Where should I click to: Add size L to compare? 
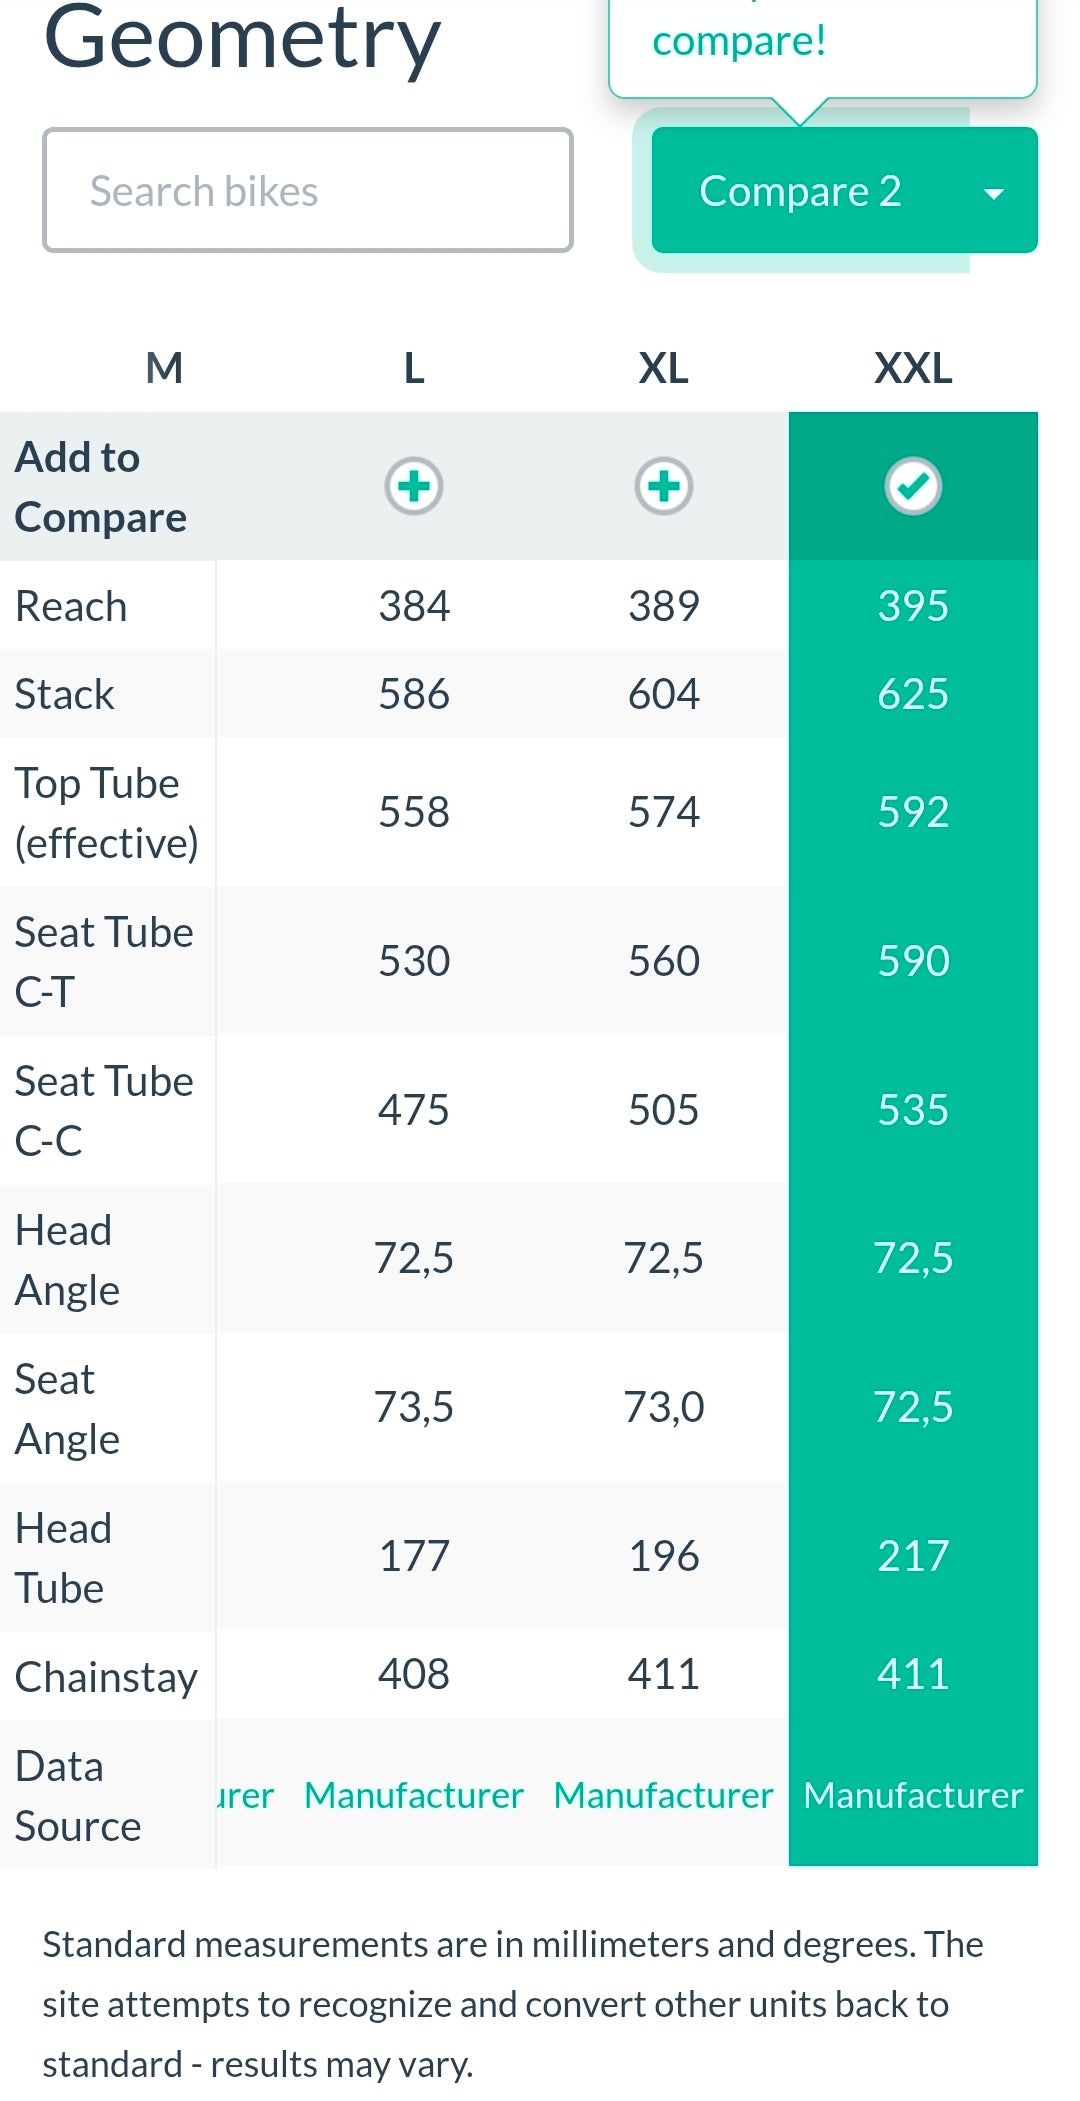414,487
